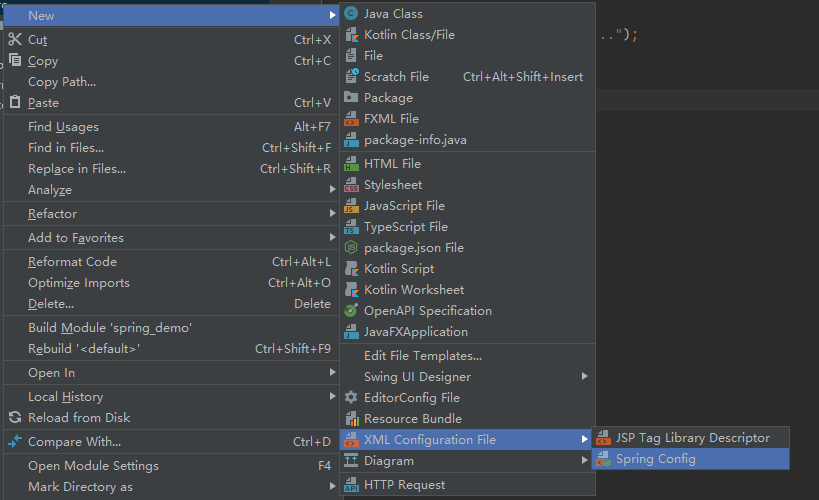The height and width of the screenshot is (500, 819).
Task: Expand the Analyze submenu arrow
Action: [333, 190]
